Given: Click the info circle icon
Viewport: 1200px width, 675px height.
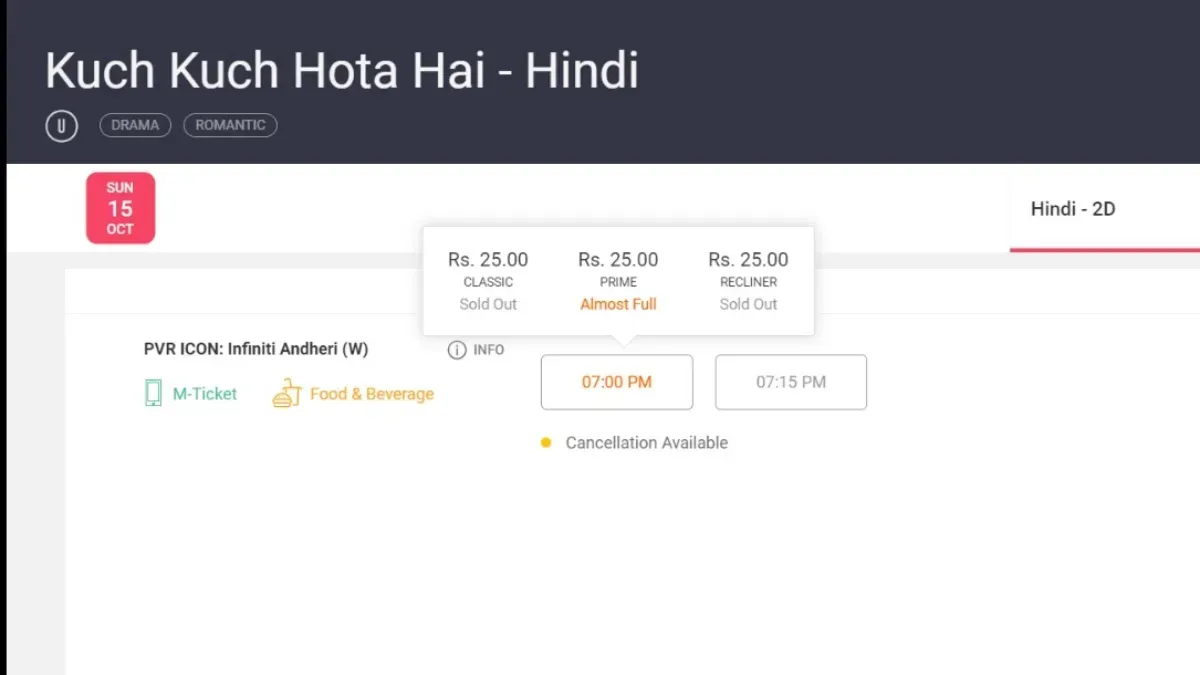Looking at the screenshot, I should (x=457, y=350).
